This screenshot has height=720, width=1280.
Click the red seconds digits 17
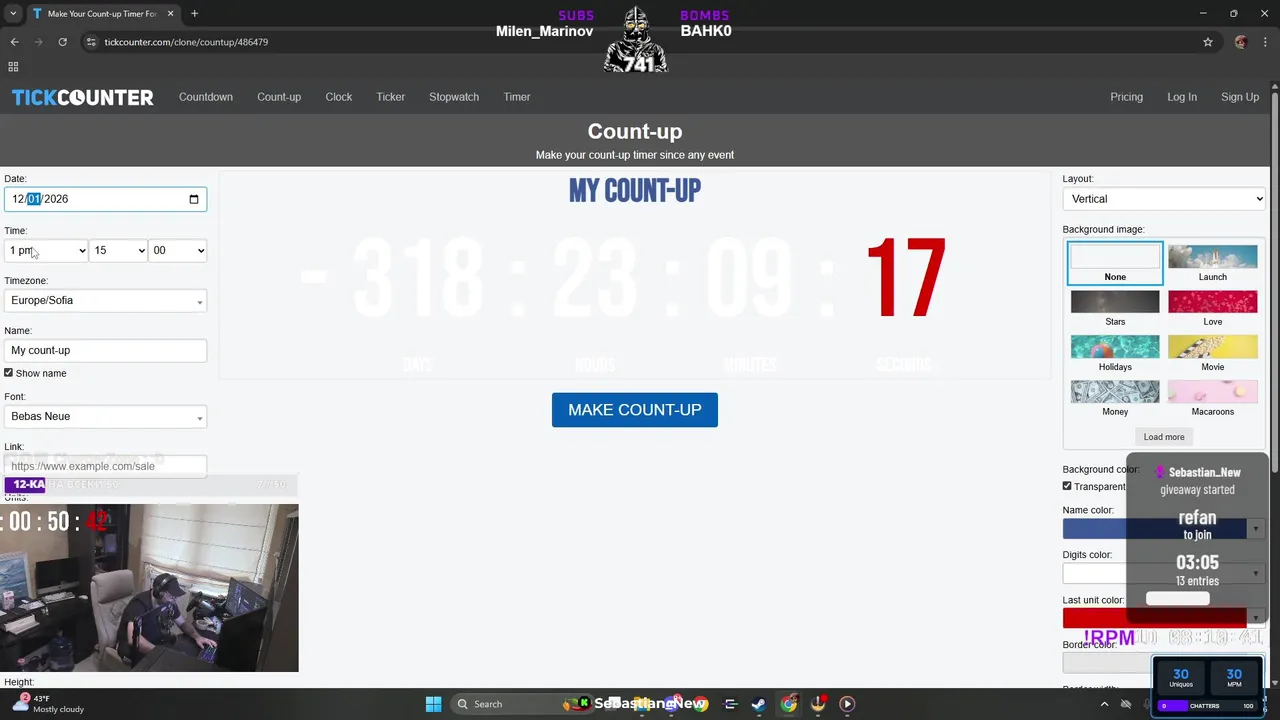pyautogui.click(x=906, y=279)
